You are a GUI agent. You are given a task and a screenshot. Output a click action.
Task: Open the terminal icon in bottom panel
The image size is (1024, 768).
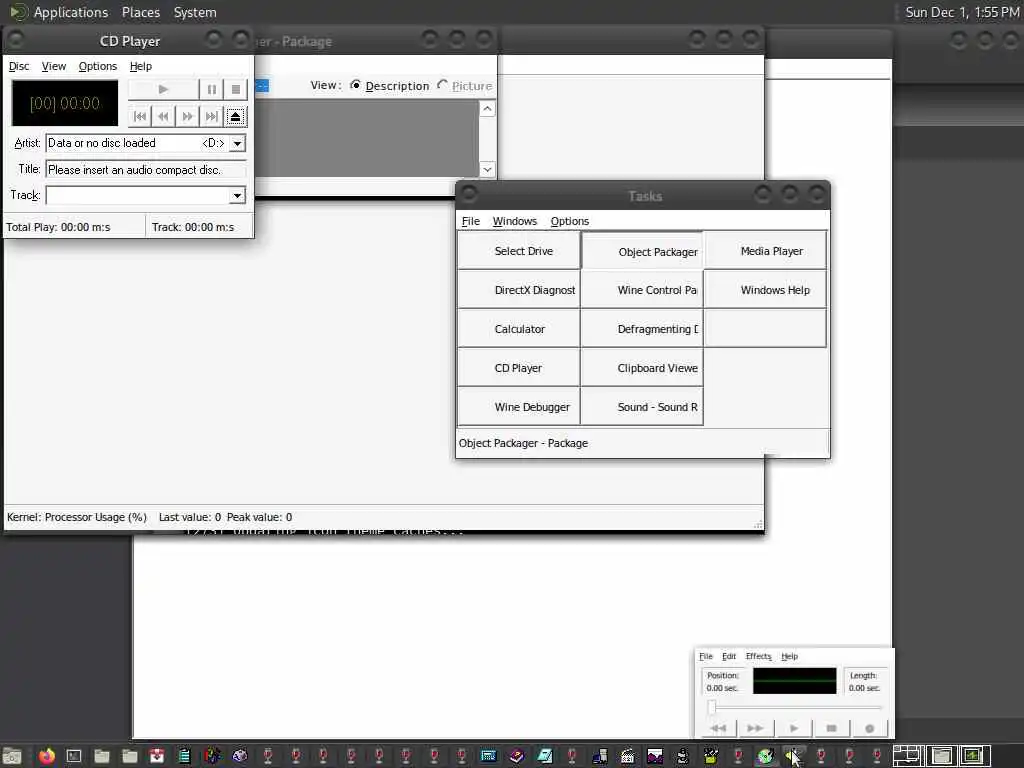coord(74,756)
